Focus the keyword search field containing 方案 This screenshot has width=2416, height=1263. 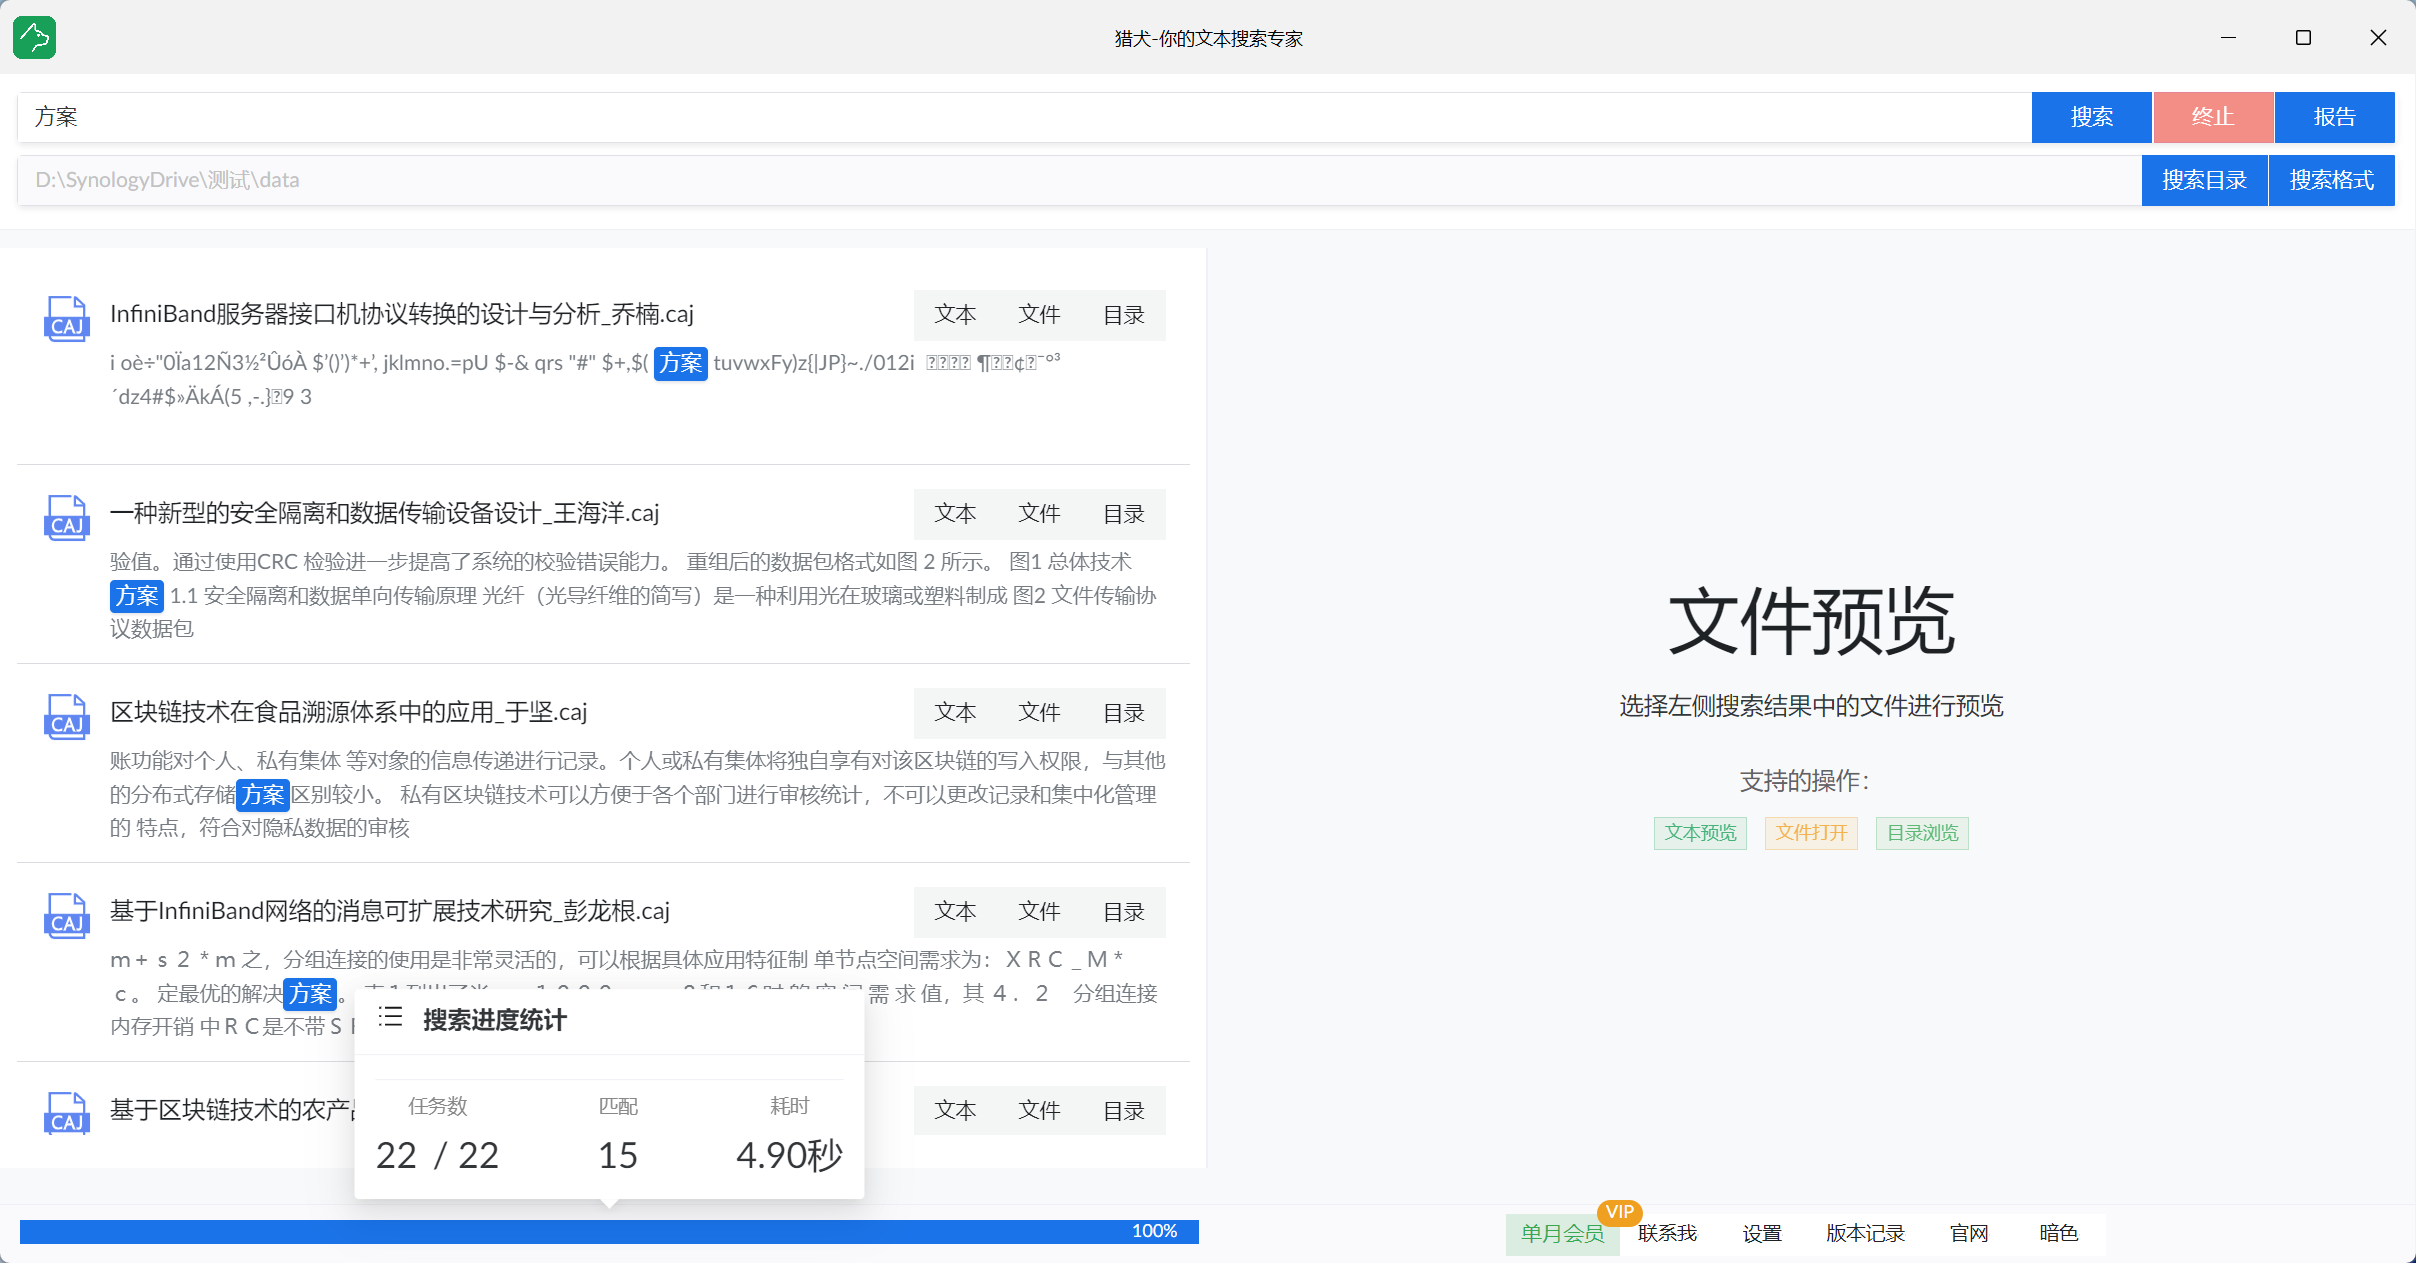1024,117
